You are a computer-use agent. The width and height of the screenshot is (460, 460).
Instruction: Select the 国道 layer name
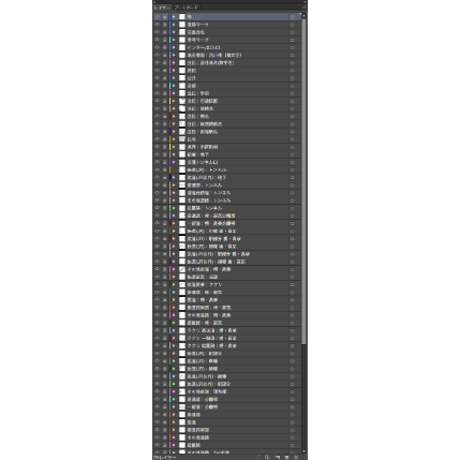[192, 422]
